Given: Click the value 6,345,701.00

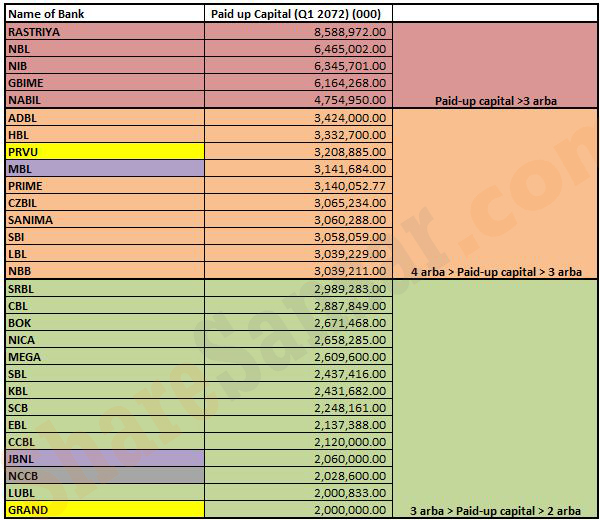Looking at the screenshot, I should pyautogui.click(x=350, y=66).
